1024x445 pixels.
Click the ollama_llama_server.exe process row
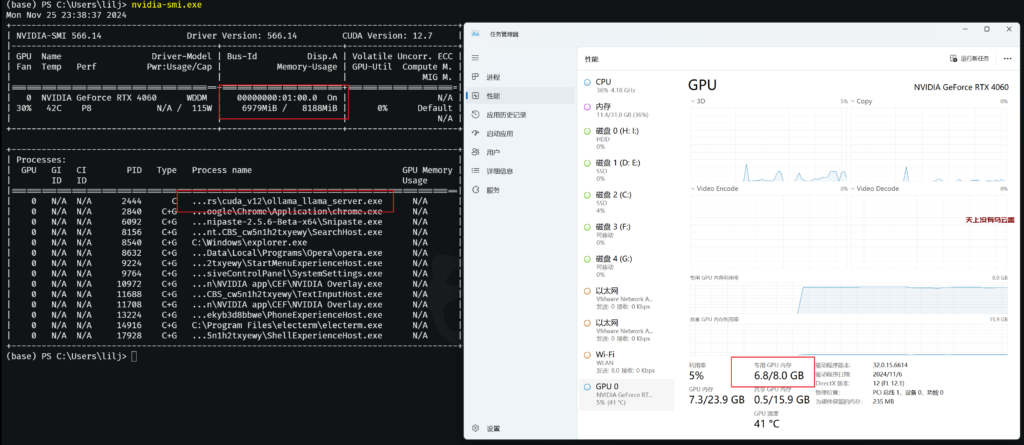230,202
